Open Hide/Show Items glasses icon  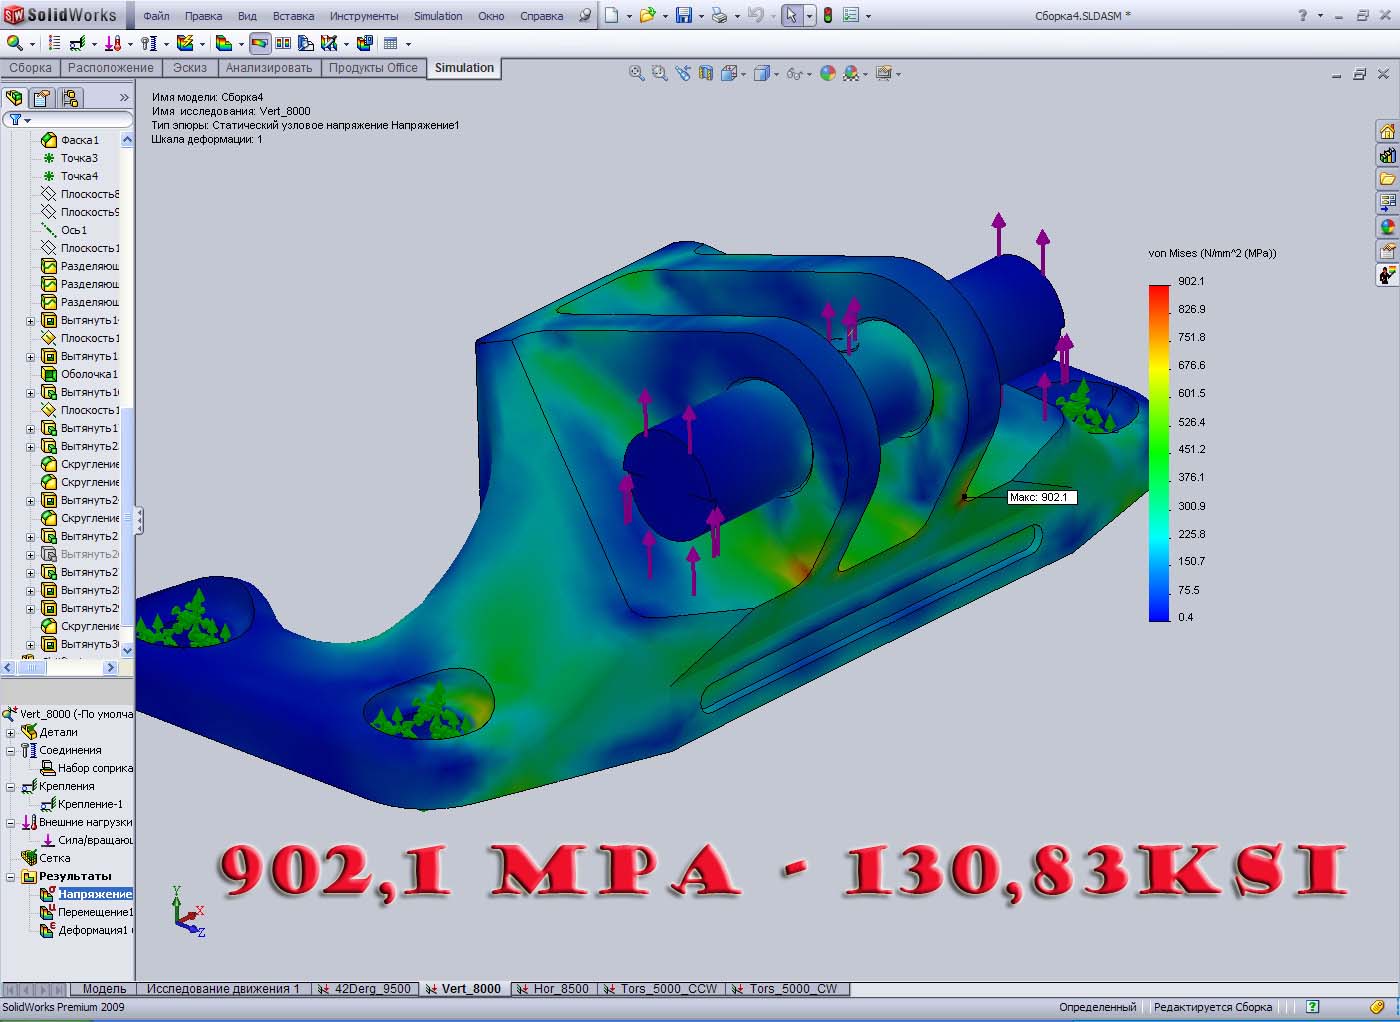tap(794, 73)
